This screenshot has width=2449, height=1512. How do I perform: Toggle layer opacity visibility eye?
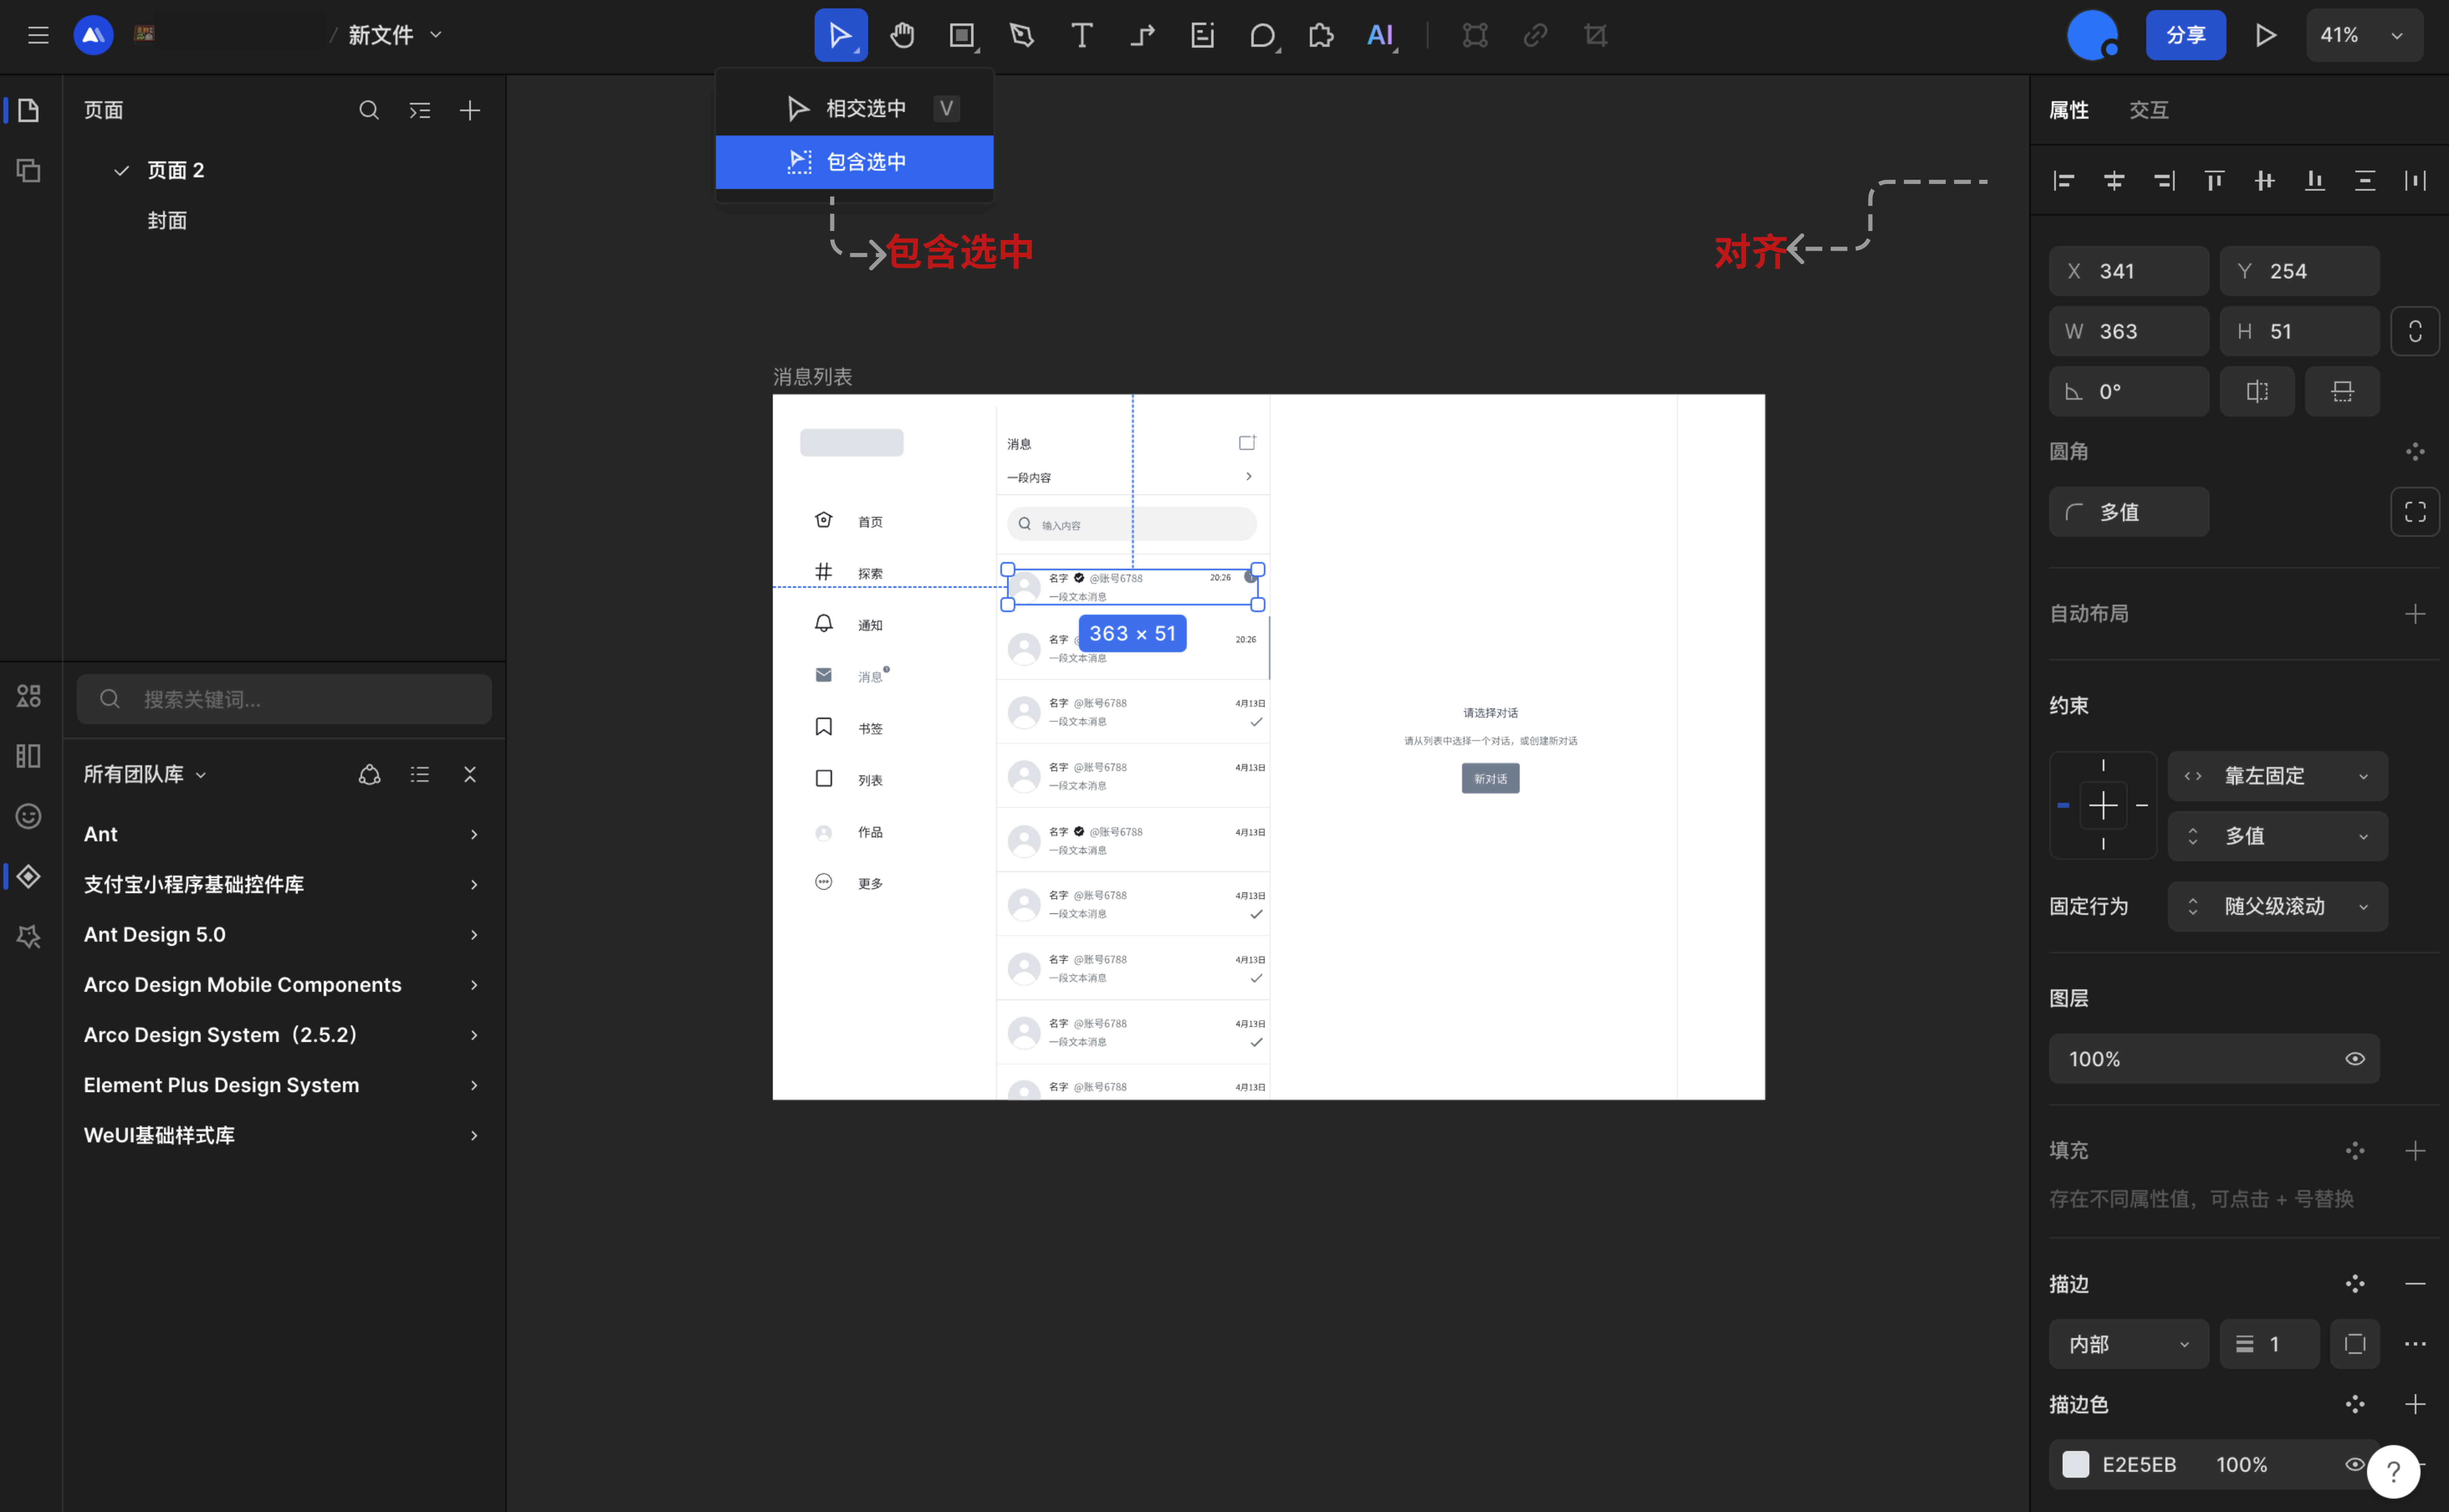(x=2355, y=1059)
